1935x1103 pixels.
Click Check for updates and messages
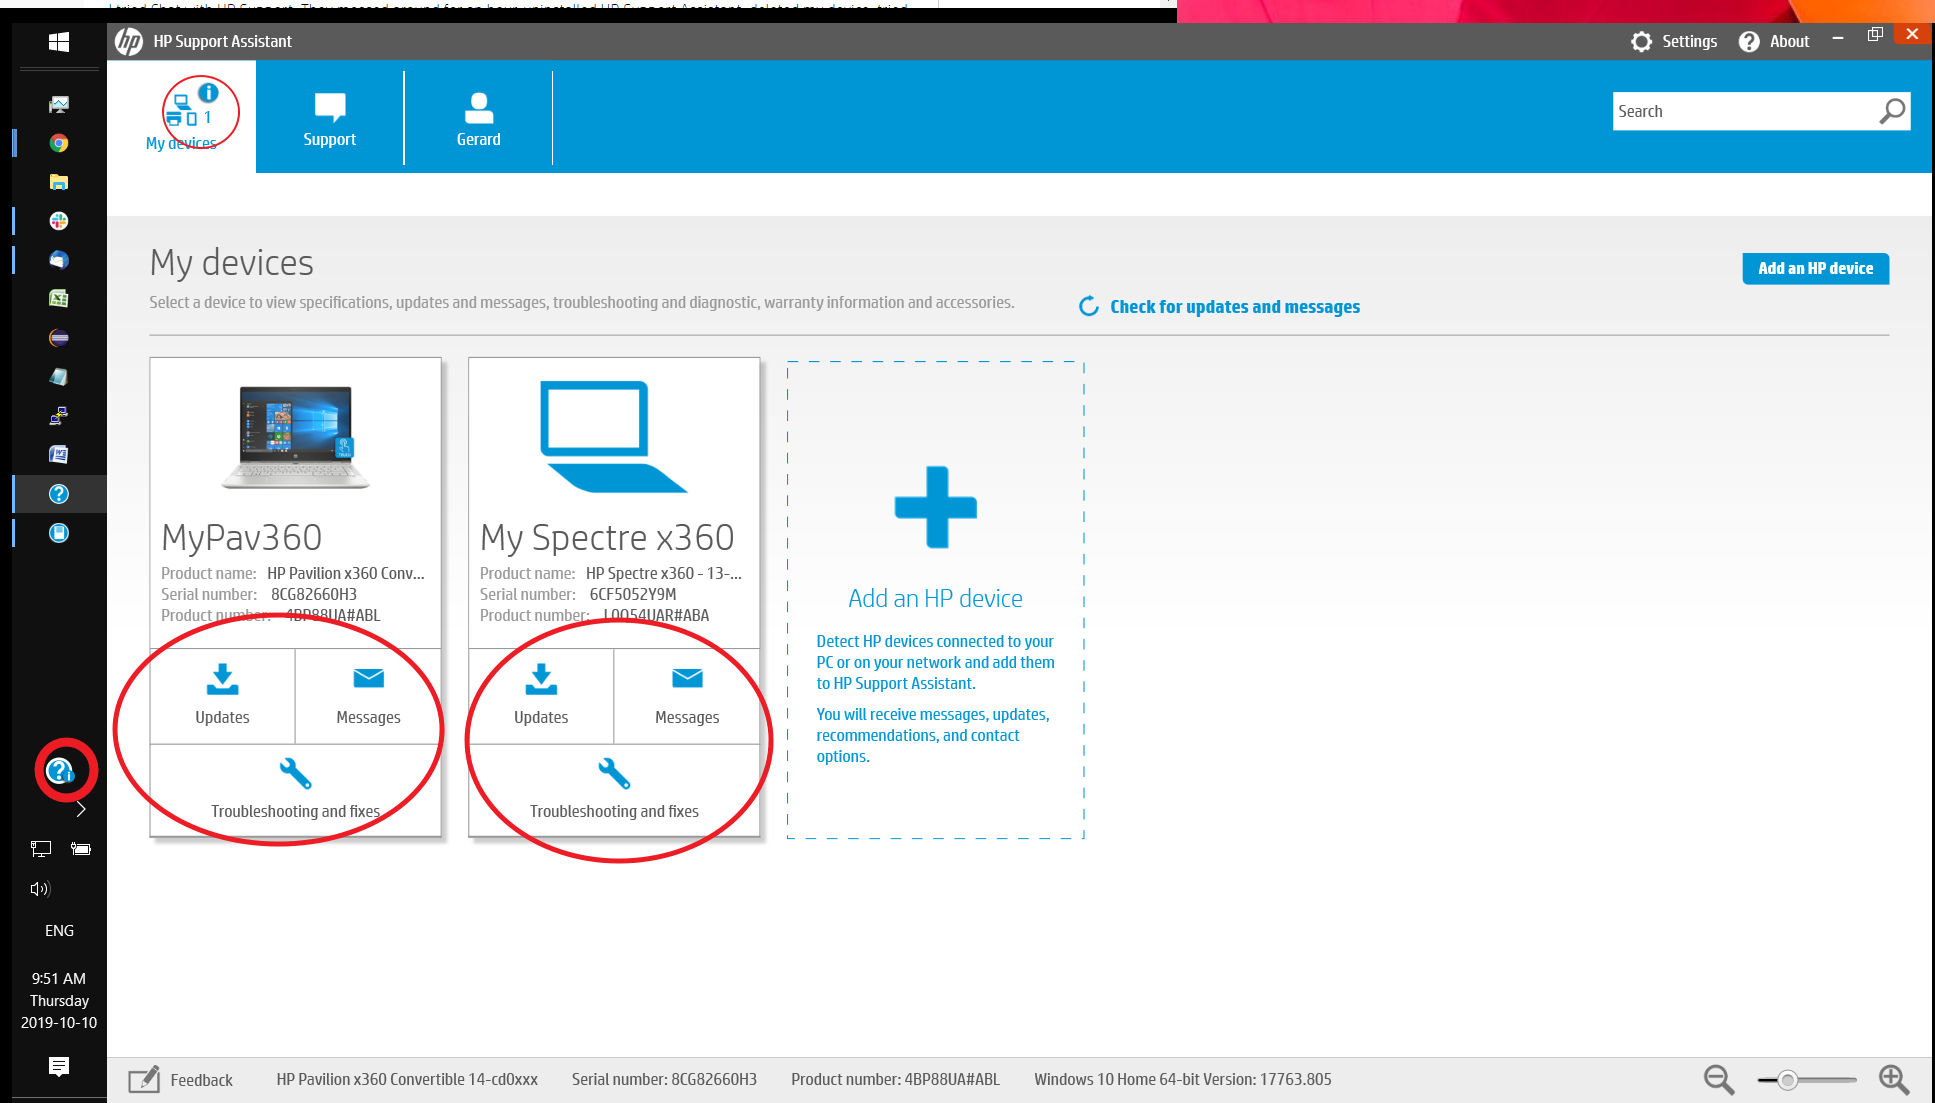tap(1234, 306)
